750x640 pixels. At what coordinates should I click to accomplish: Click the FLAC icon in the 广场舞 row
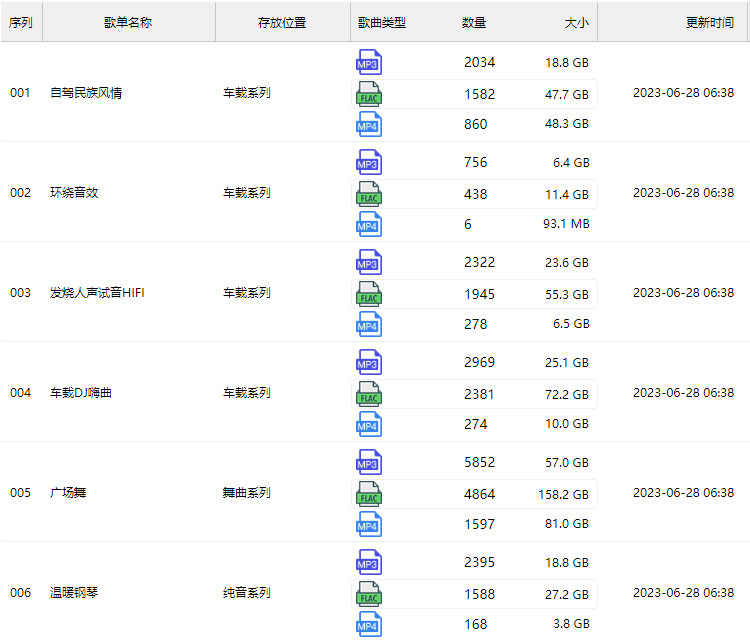tap(369, 494)
